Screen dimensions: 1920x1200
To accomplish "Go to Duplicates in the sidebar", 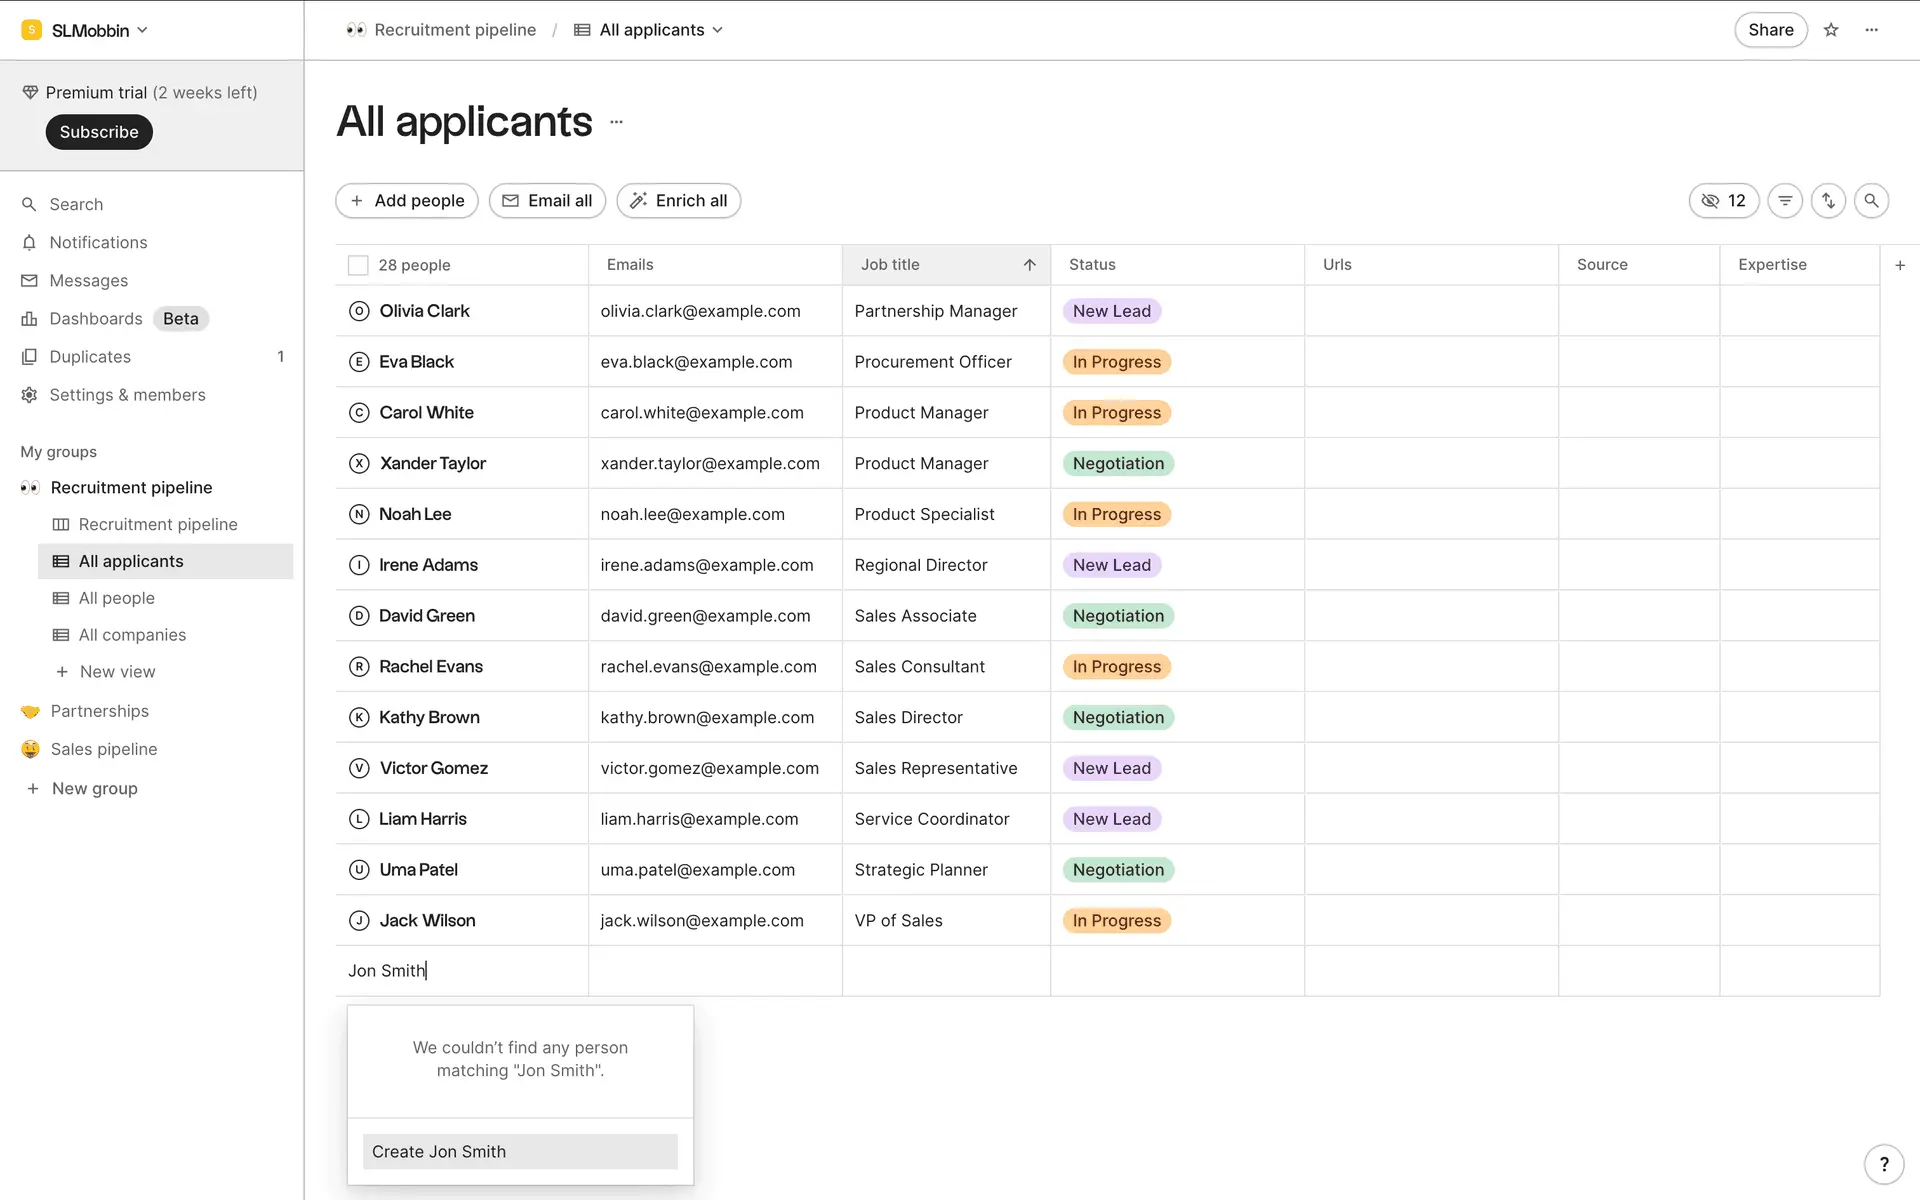I will pyautogui.click(x=90, y=357).
